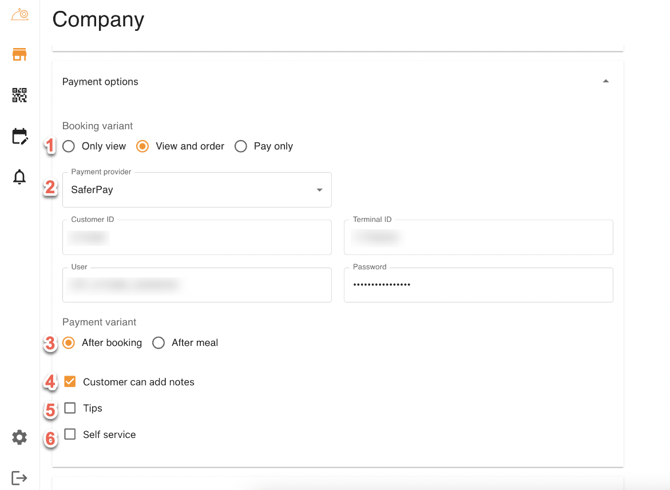The height and width of the screenshot is (490, 670).
Task: Select After meal payment variant
Action: [x=159, y=343]
